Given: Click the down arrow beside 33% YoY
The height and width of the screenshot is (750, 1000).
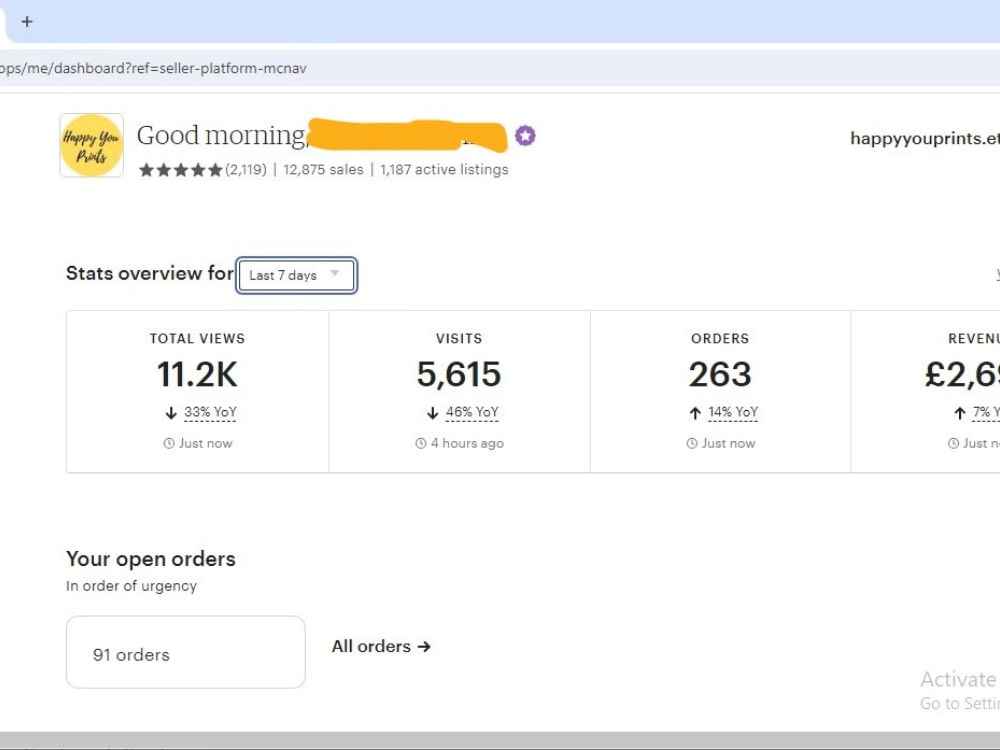Looking at the screenshot, I should (x=171, y=413).
